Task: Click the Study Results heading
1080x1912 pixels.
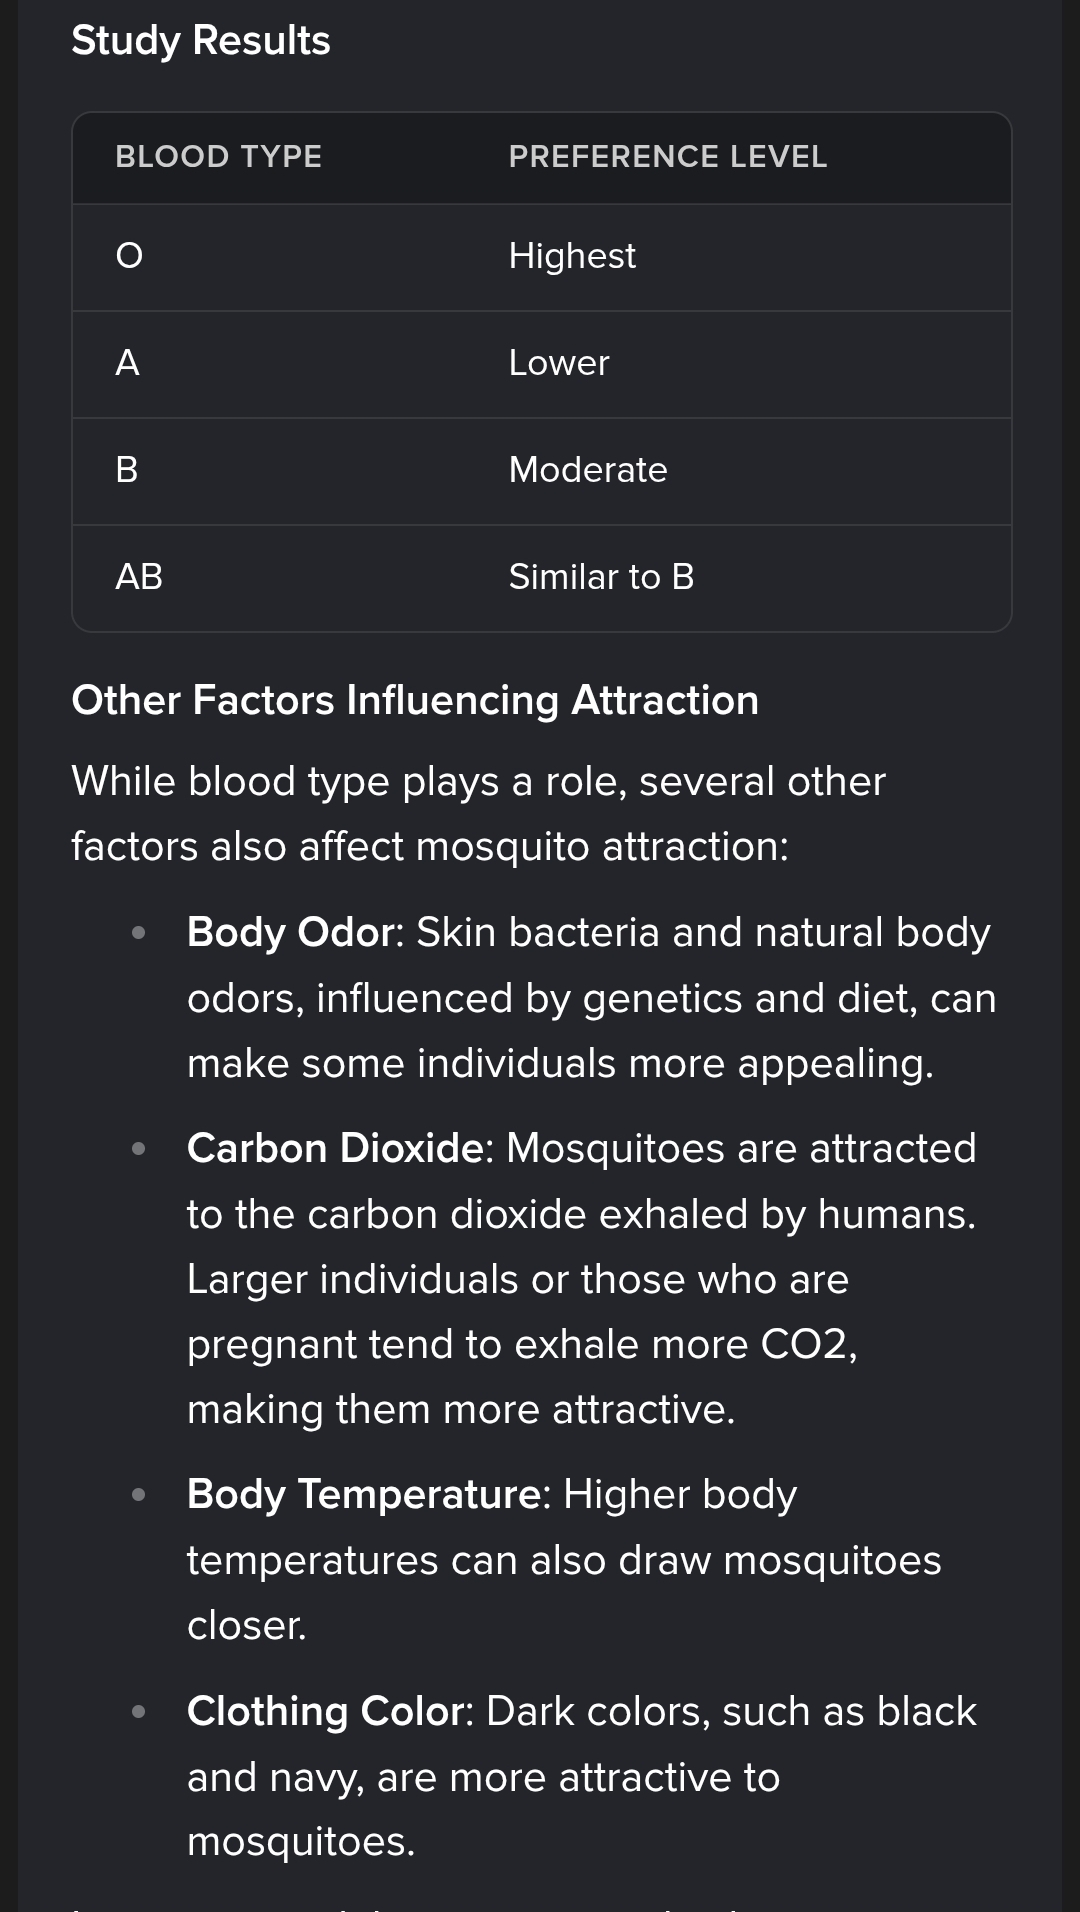Action: pyautogui.click(x=201, y=41)
